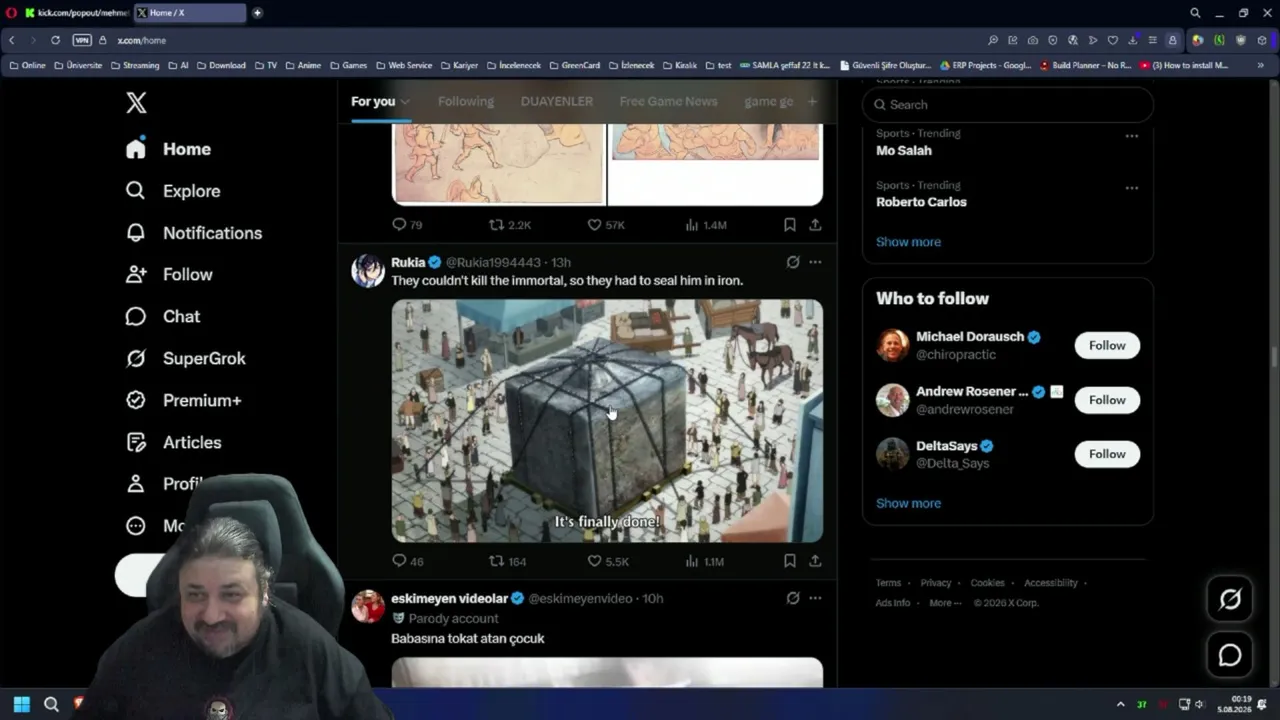1280x720 pixels.
Task: Open the eskimeyen videolar profile name
Action: tap(449, 598)
